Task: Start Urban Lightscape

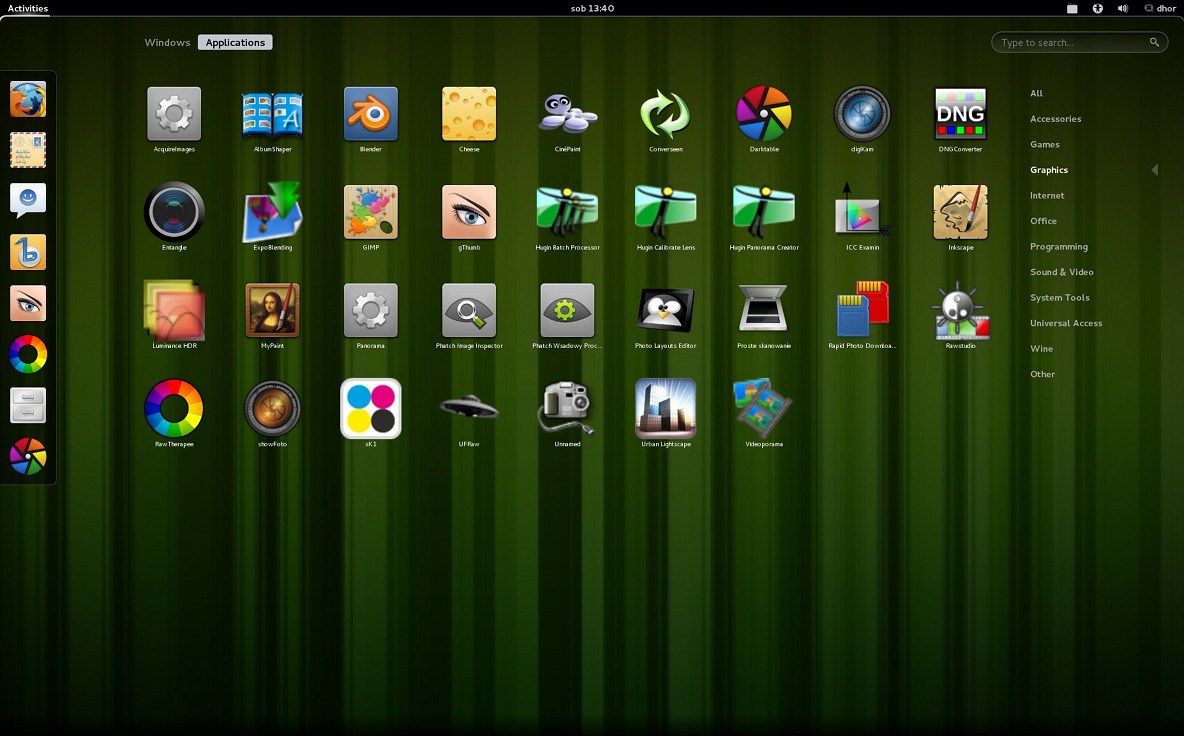Action: point(665,408)
